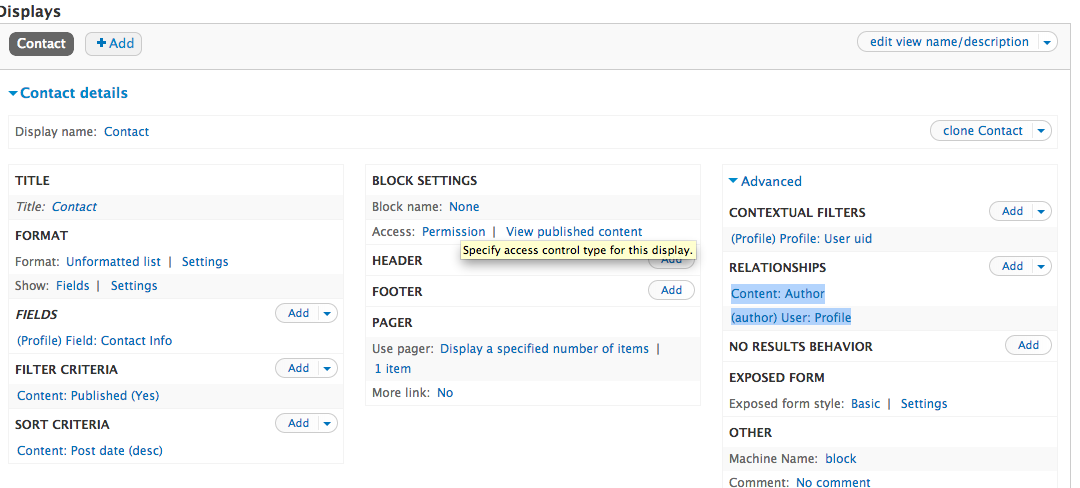The height and width of the screenshot is (488, 1080).
Task: Click Add button in SORT CRITERIA section
Action: (298, 423)
